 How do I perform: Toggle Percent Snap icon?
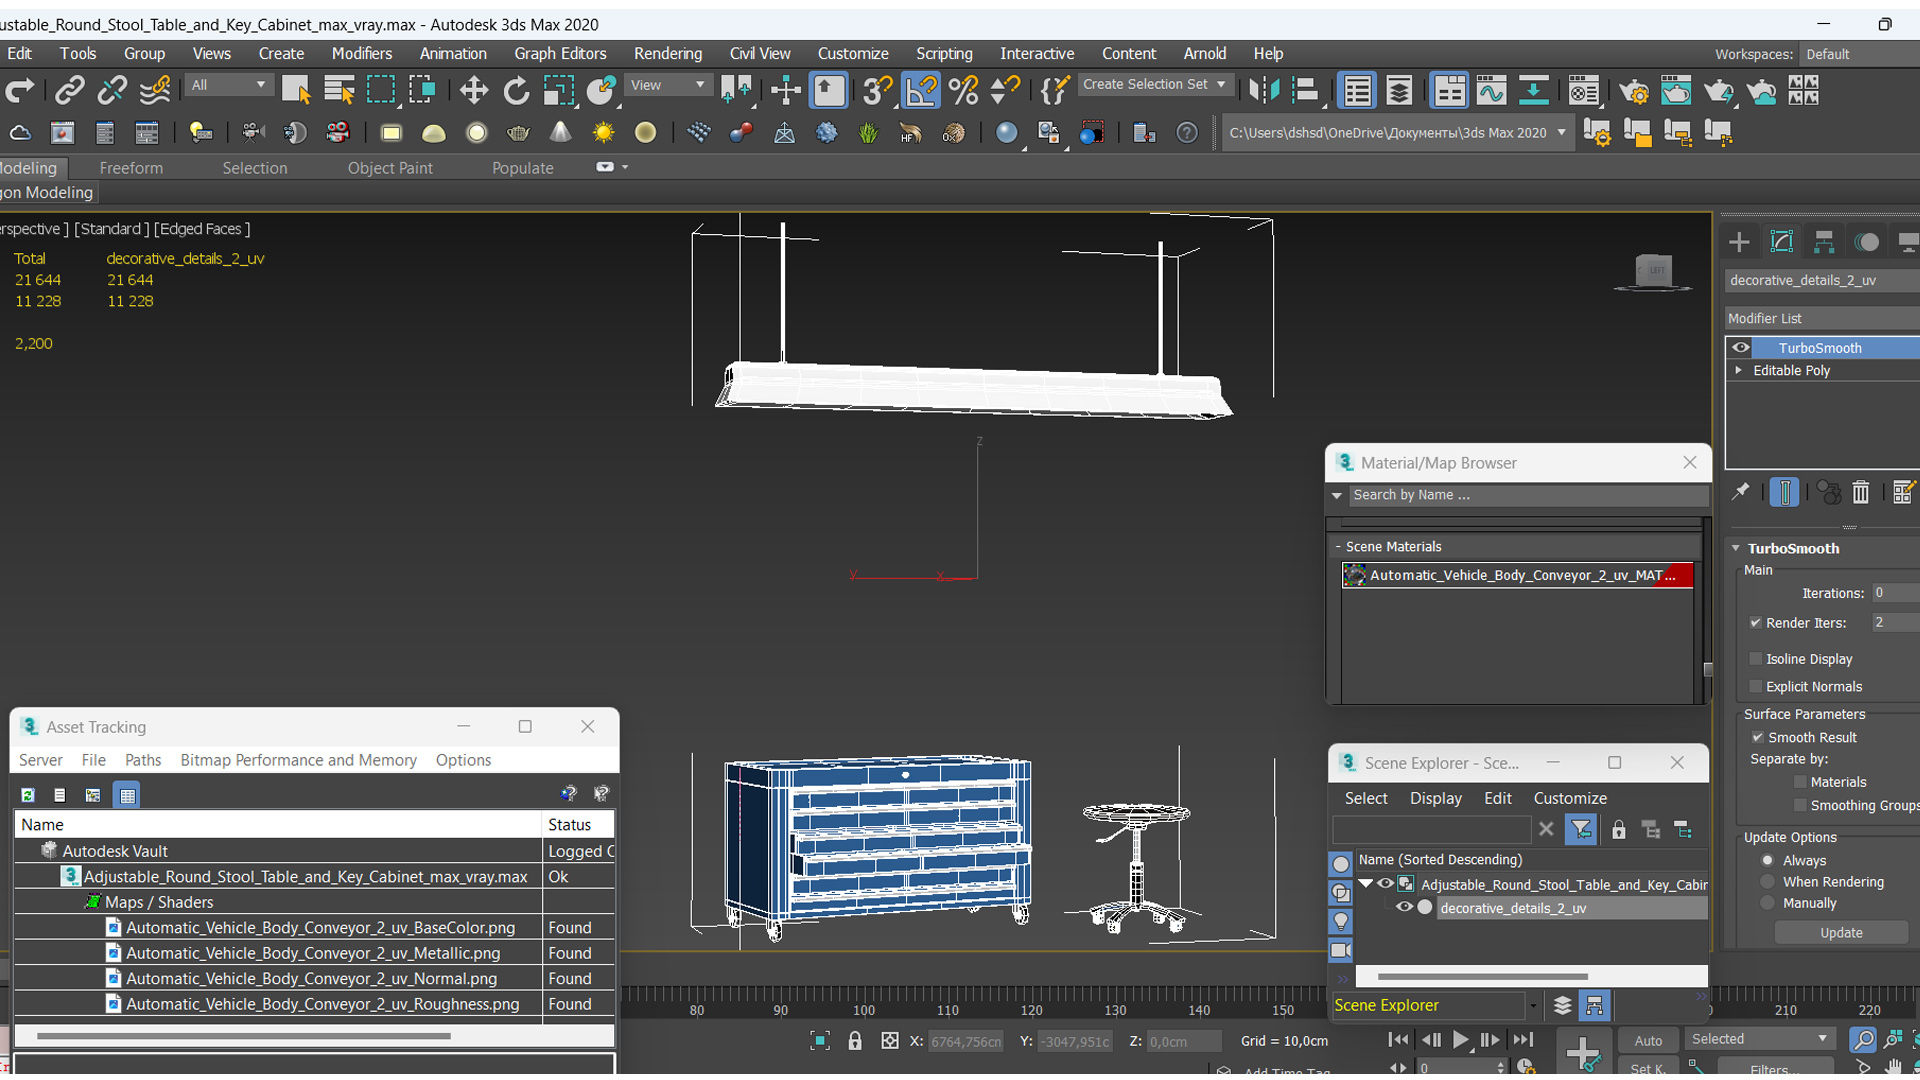[963, 91]
